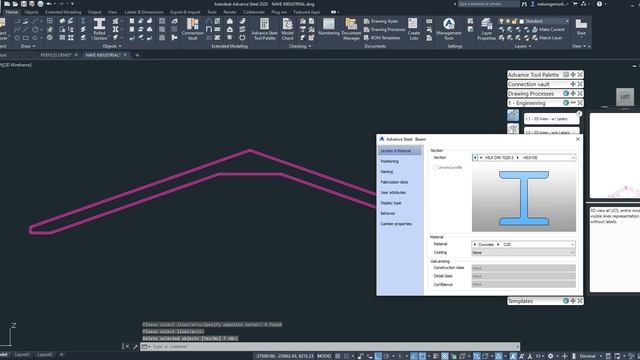This screenshot has width=640, height=360.
Task: Expand the Draw panel dropdown
Action: [x=28, y=47]
